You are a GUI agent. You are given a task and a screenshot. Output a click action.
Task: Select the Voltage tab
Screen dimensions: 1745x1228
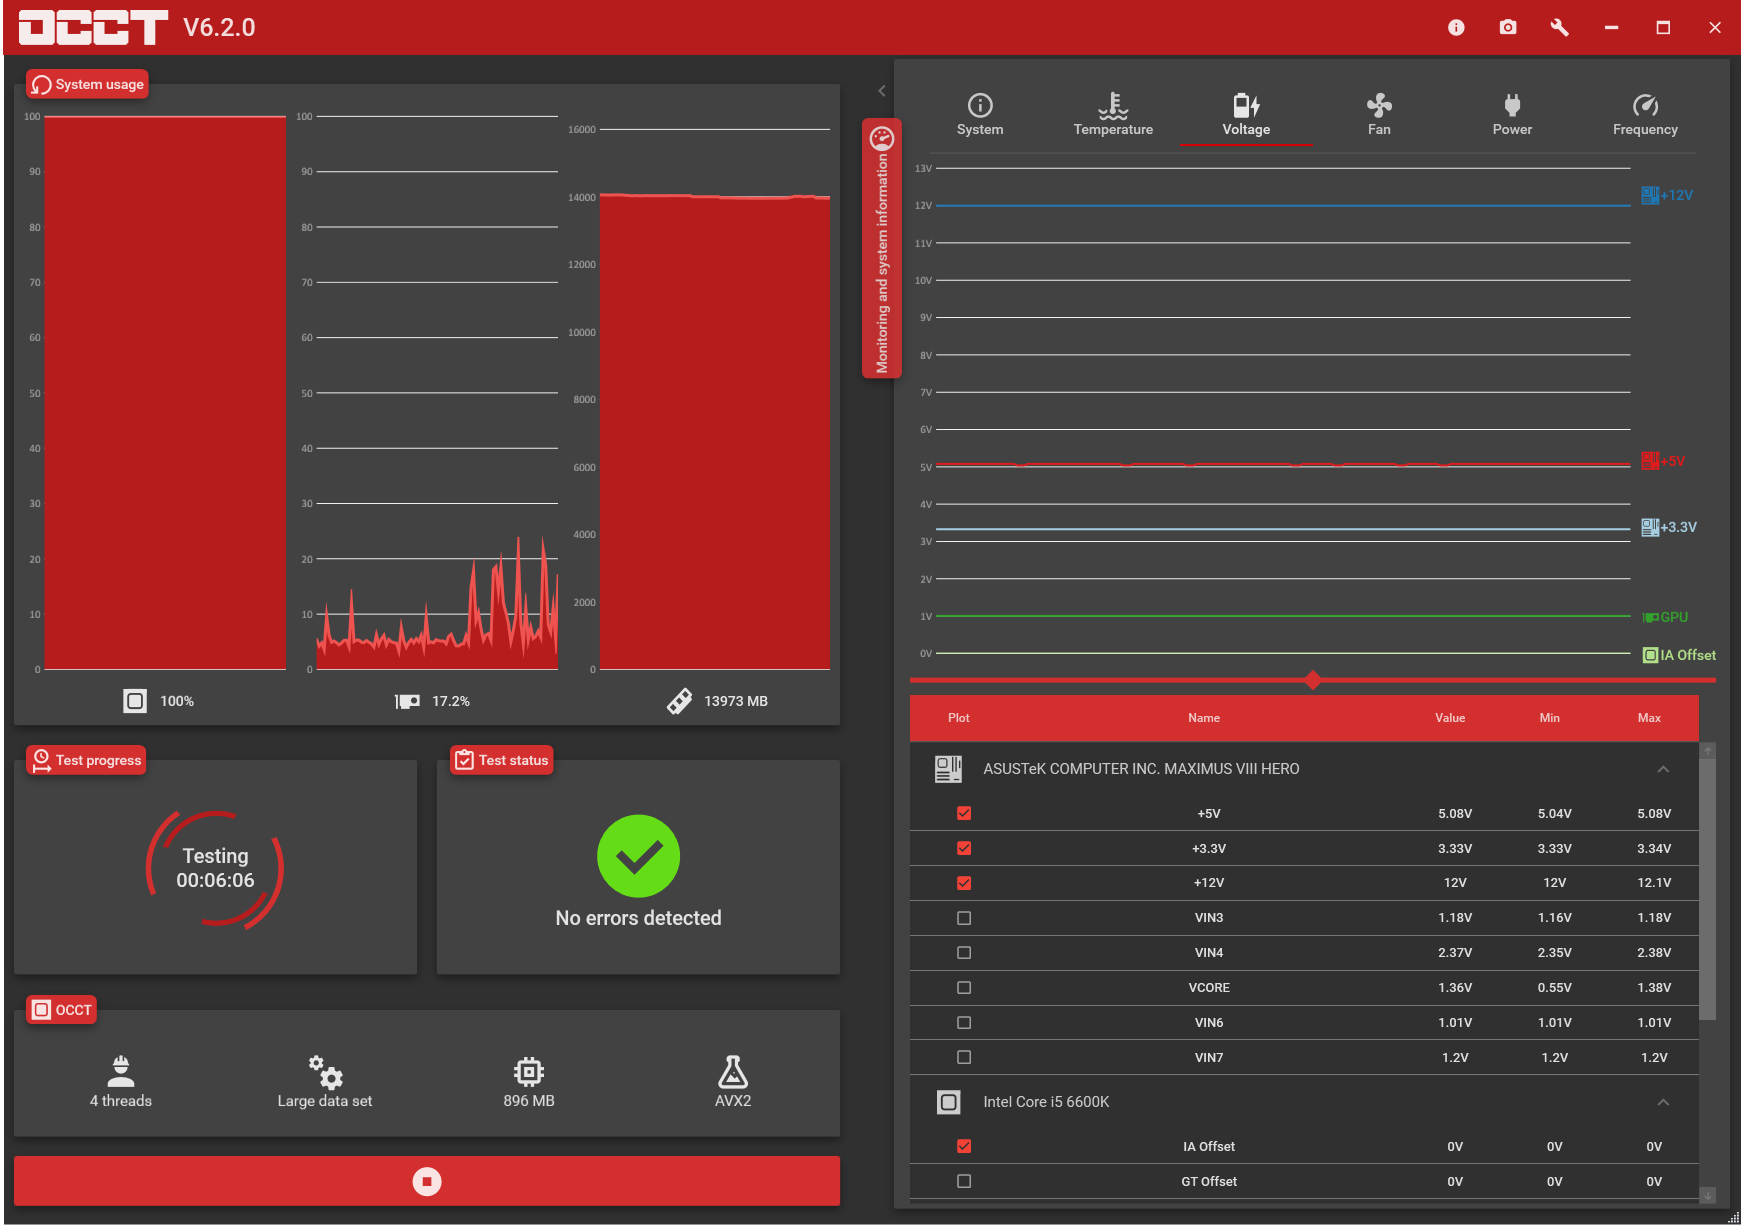1246,115
